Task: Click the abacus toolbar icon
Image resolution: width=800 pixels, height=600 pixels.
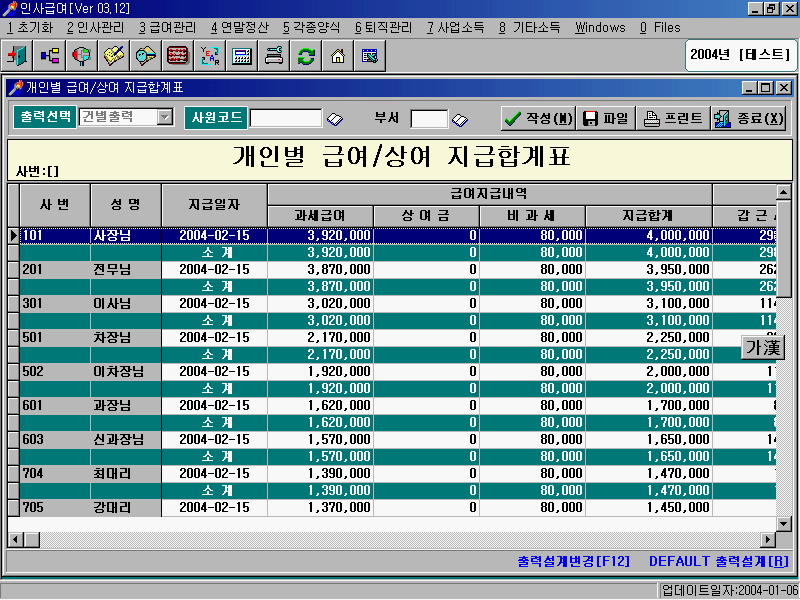Action: pos(178,56)
